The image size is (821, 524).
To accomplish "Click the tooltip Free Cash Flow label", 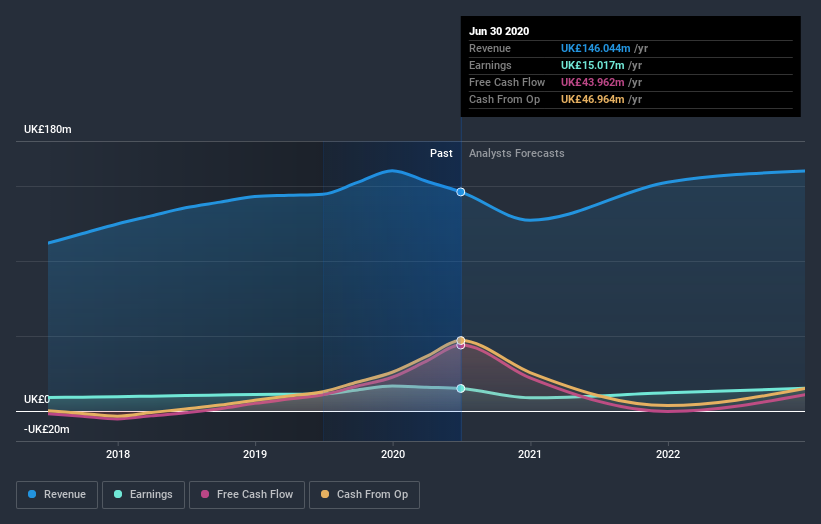I will 507,82.
